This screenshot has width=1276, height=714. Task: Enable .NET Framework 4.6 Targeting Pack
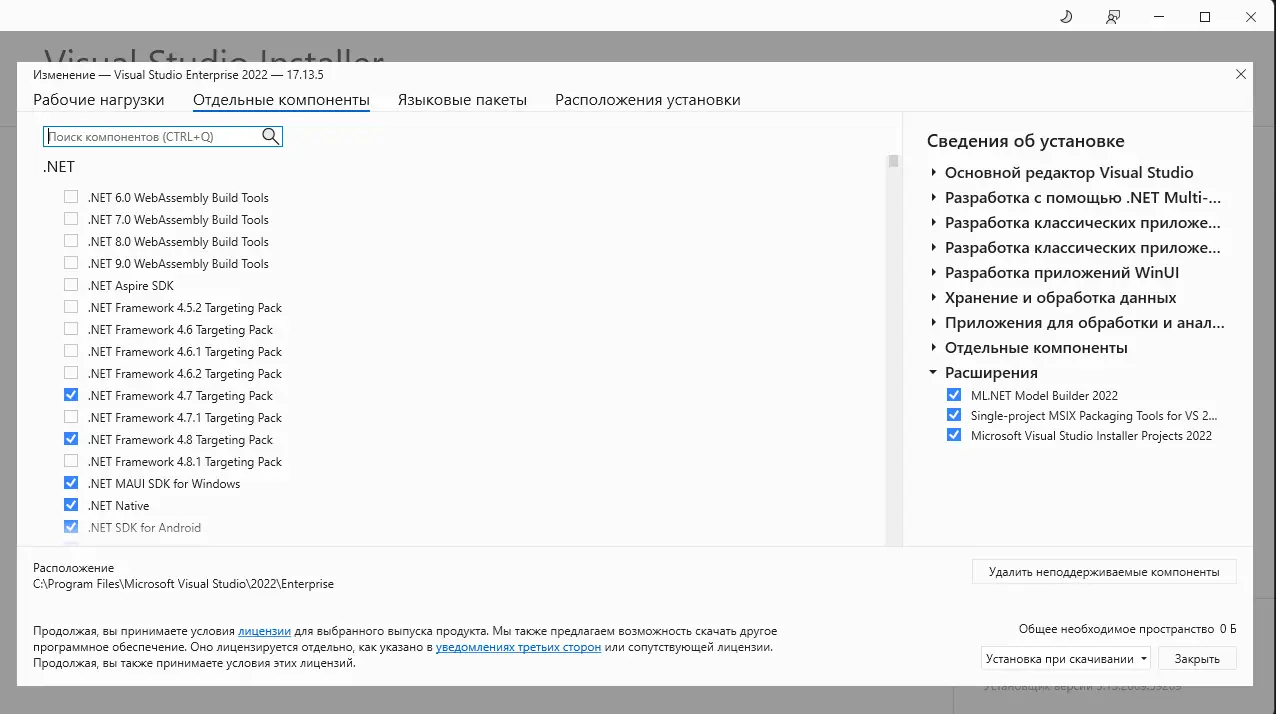coord(71,329)
